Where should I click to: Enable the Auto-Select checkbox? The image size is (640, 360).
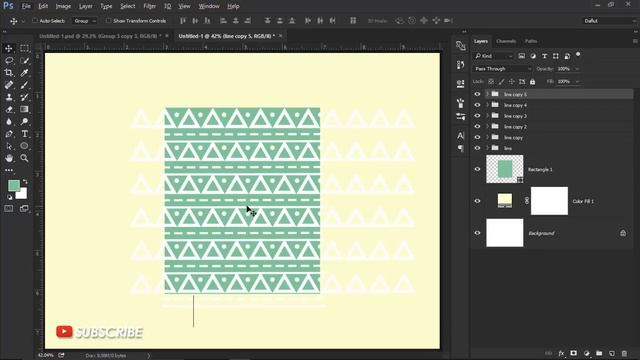tap(35, 20)
